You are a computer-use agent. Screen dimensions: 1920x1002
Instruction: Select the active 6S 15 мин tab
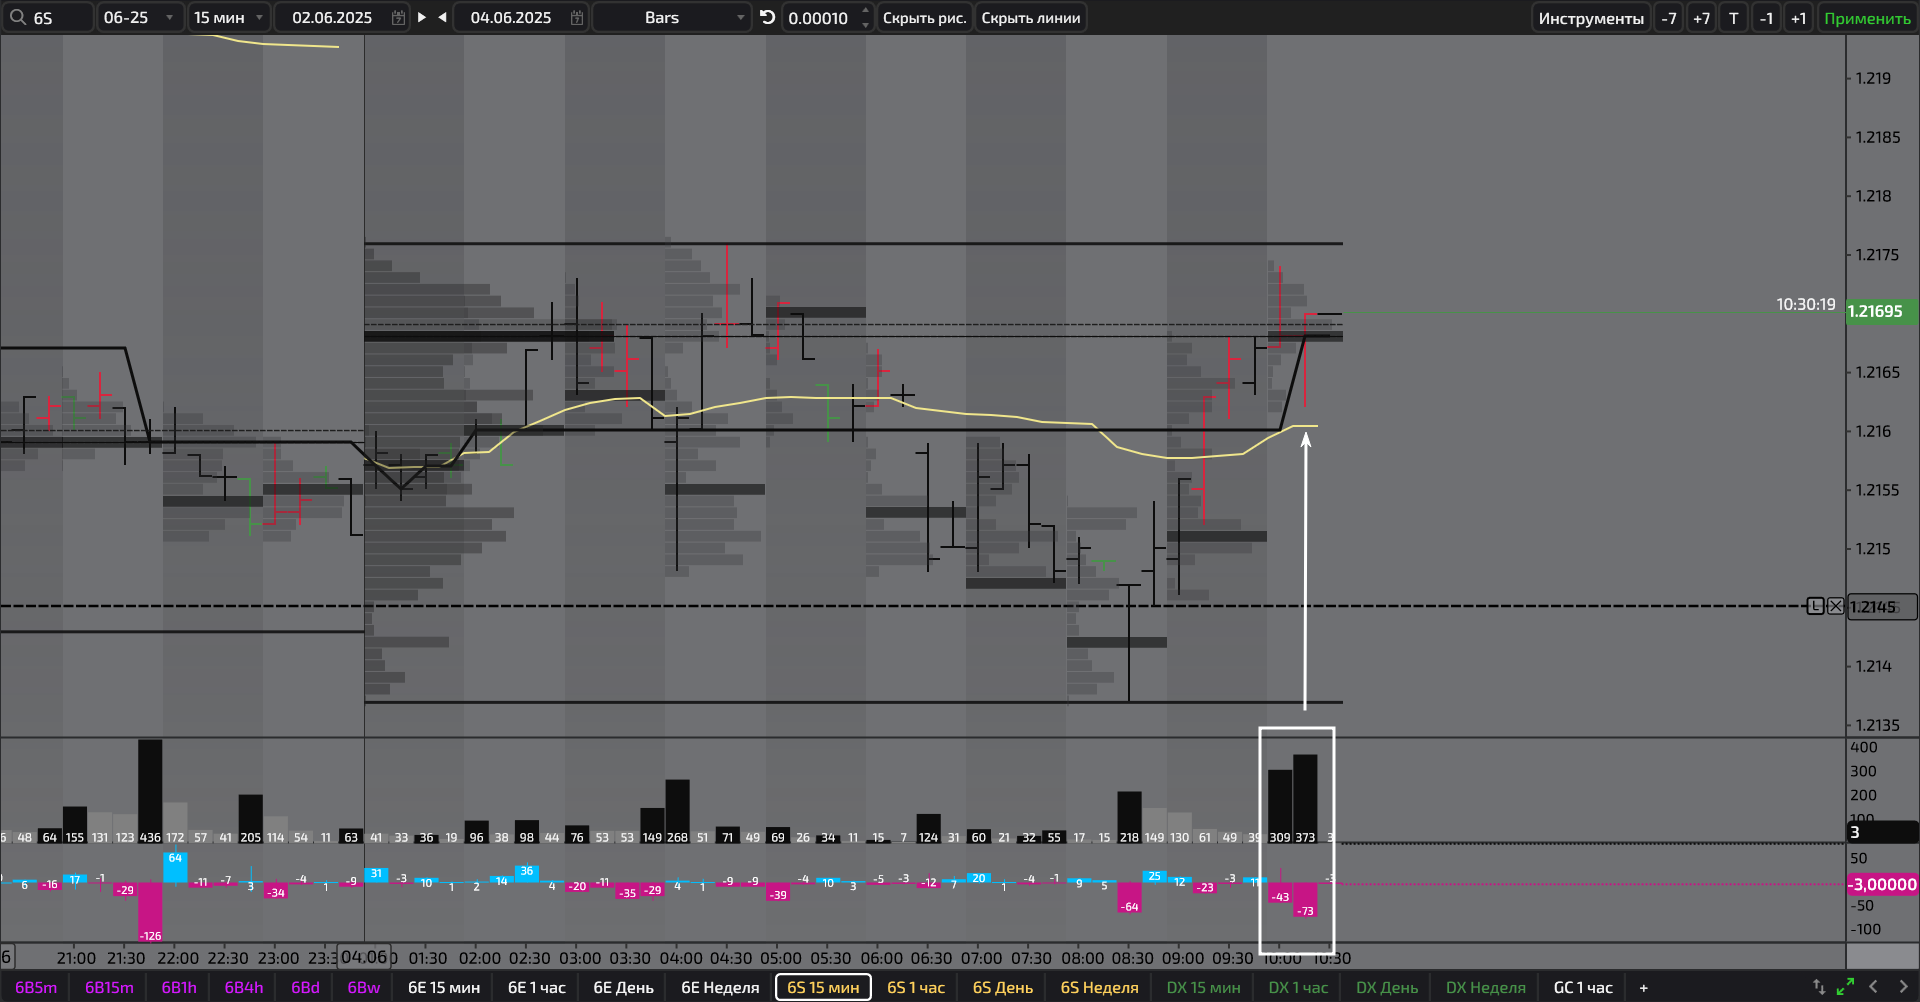823,987
